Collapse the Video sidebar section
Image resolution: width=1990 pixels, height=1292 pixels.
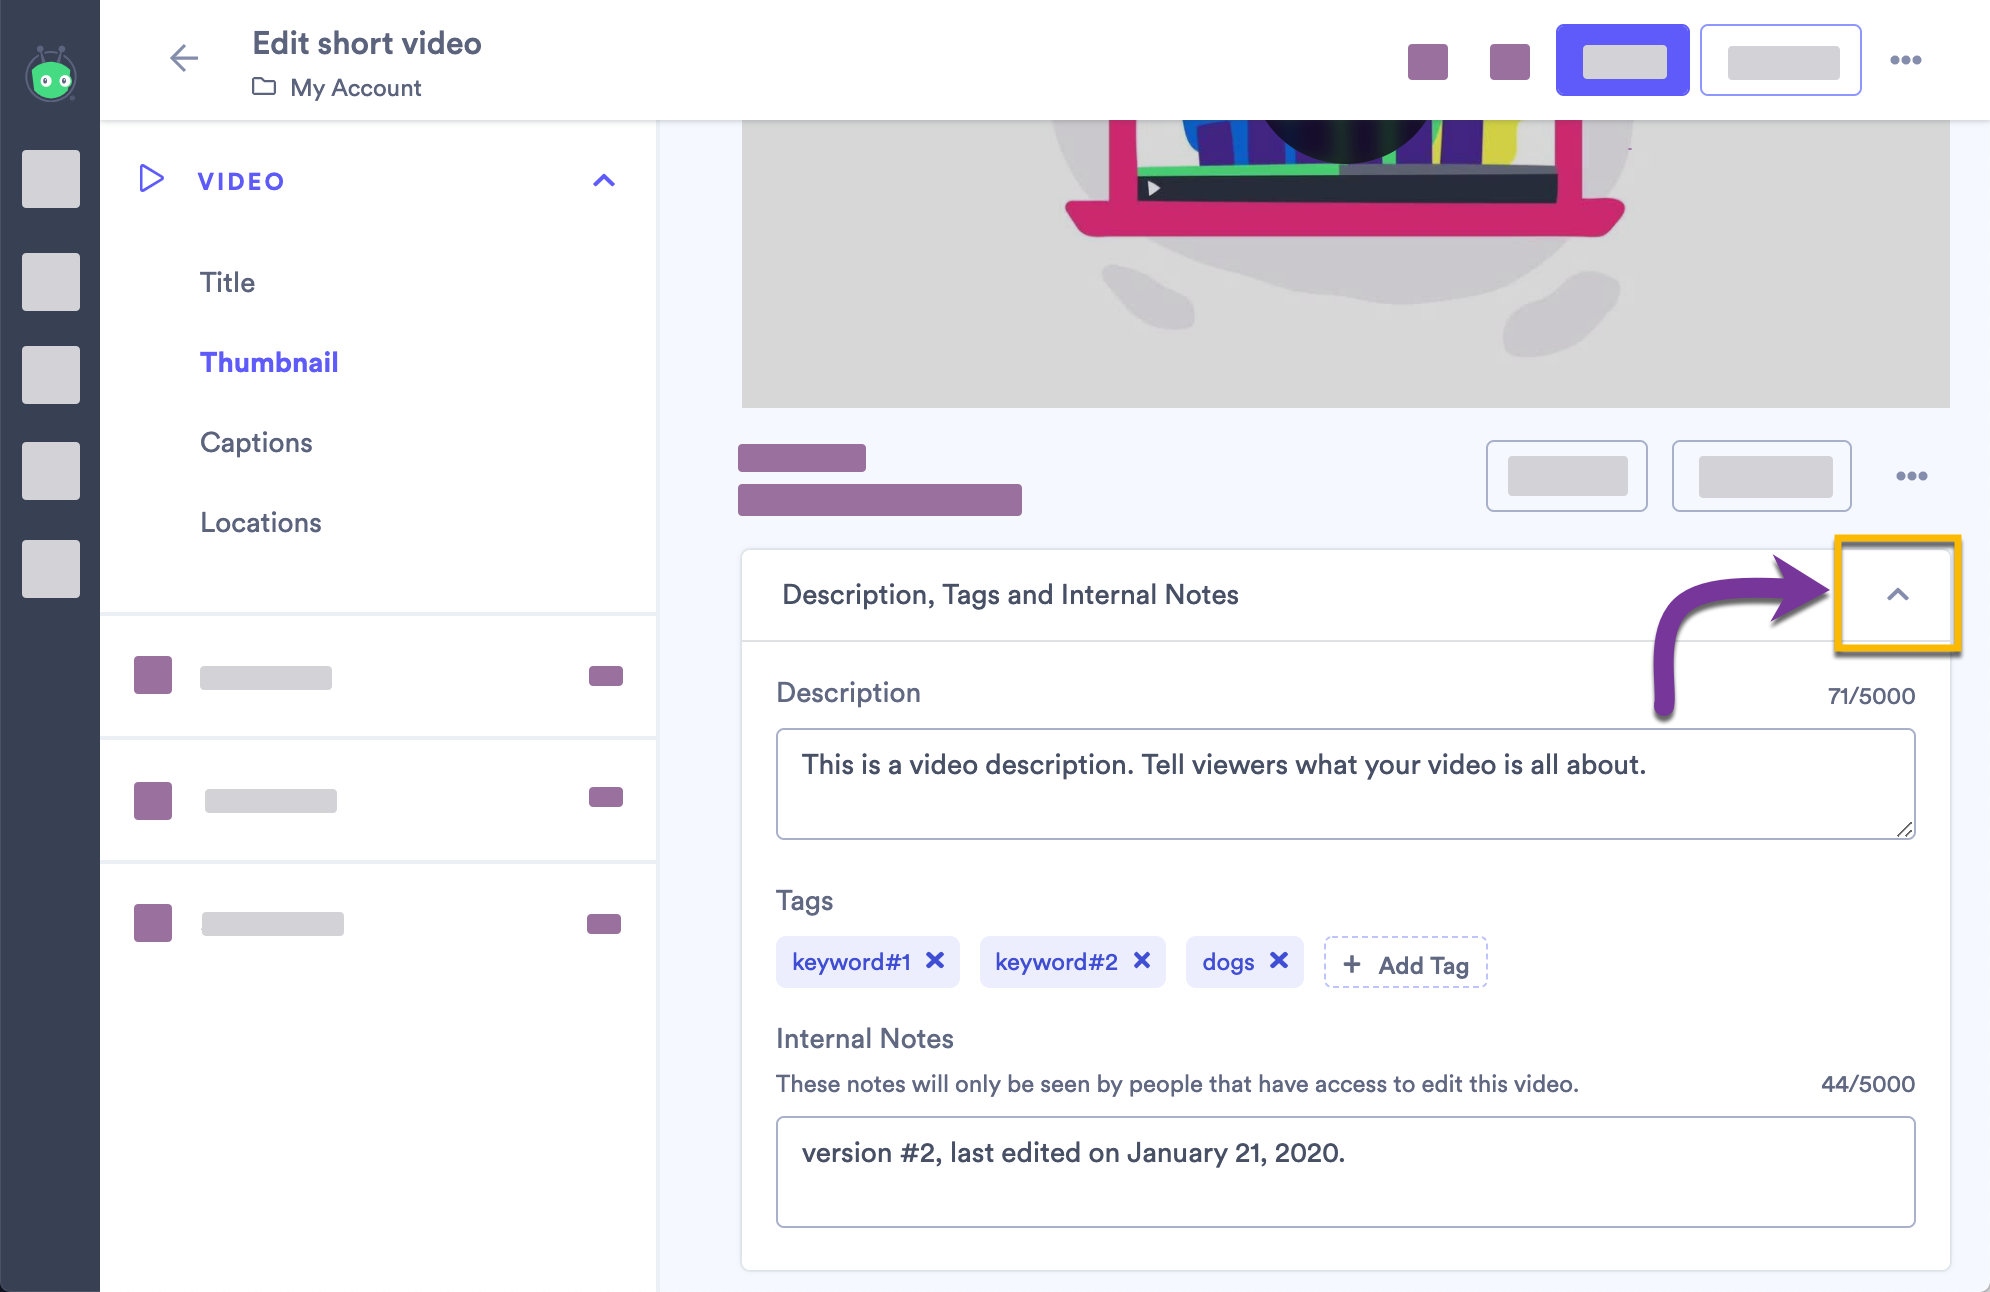pos(604,181)
